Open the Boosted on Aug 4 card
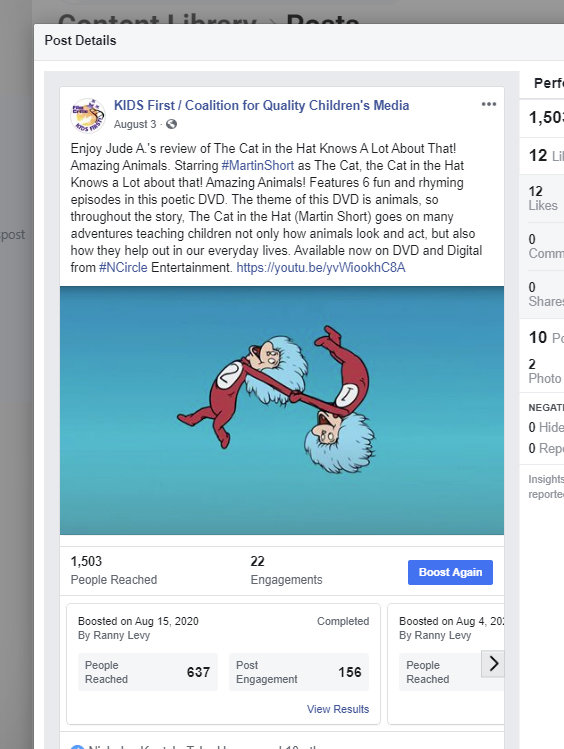Viewport: 564px width, 749px height. coord(446,664)
